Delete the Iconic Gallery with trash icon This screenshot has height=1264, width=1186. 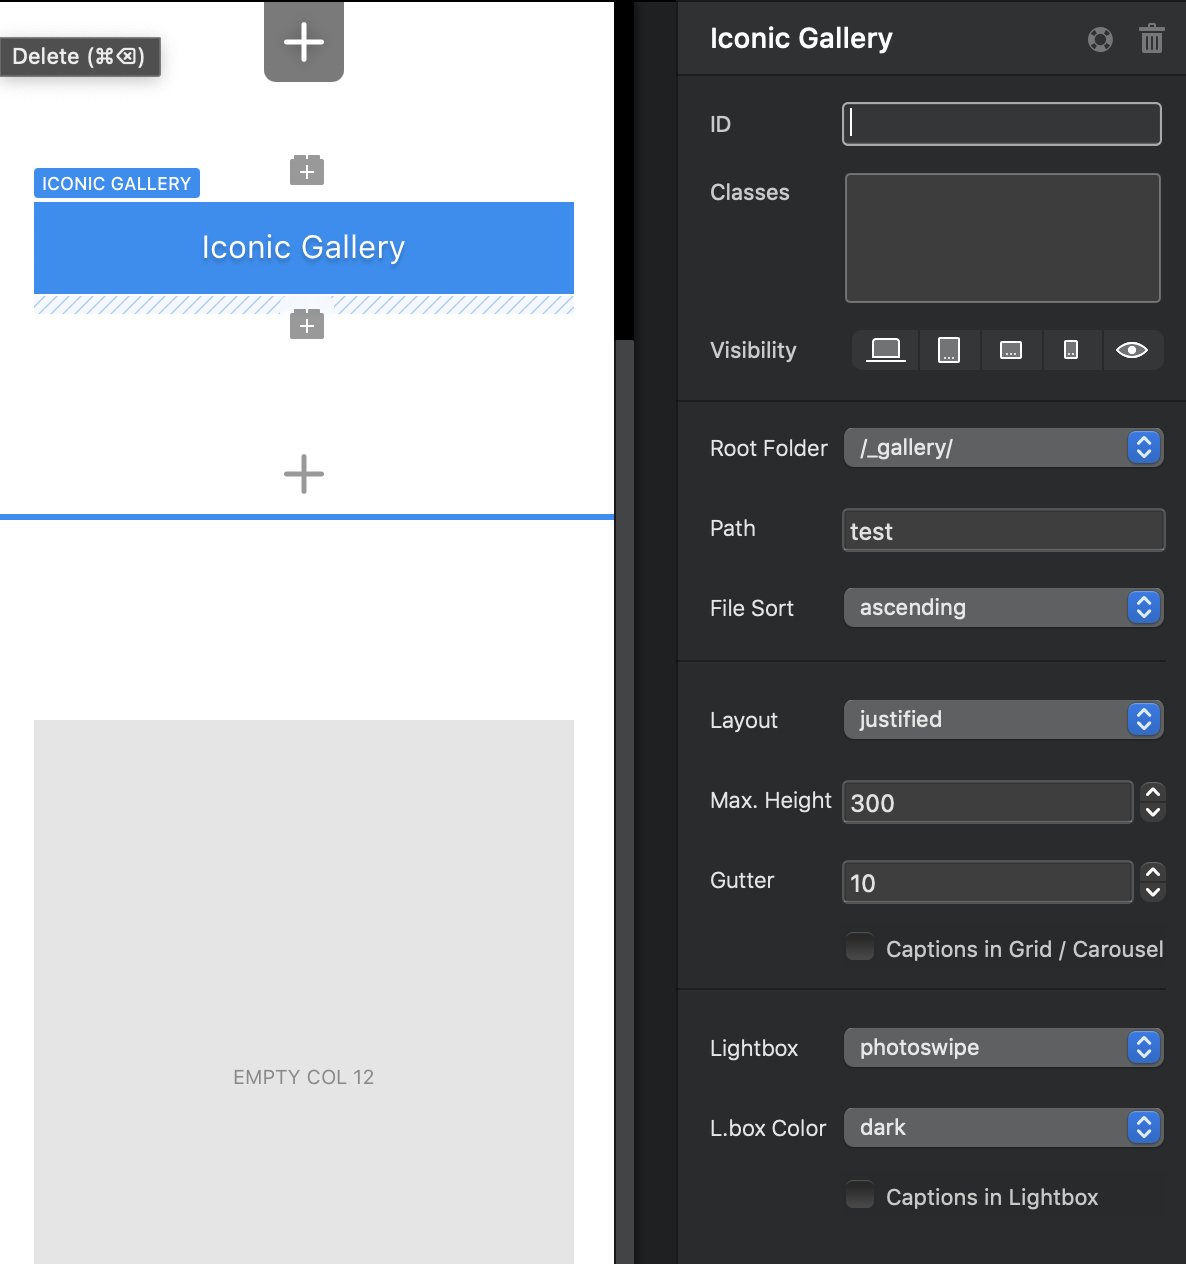[x=1152, y=39]
